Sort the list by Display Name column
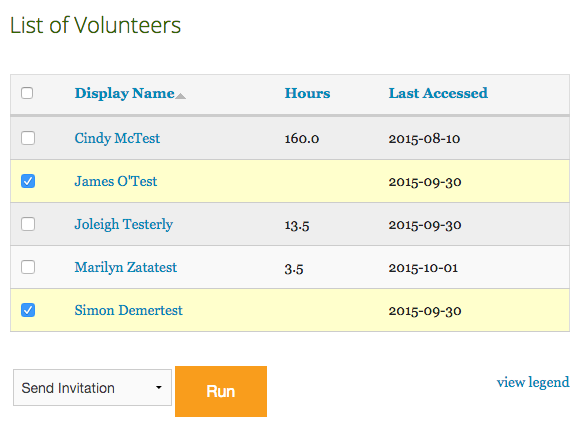579x423 pixels. [x=124, y=93]
